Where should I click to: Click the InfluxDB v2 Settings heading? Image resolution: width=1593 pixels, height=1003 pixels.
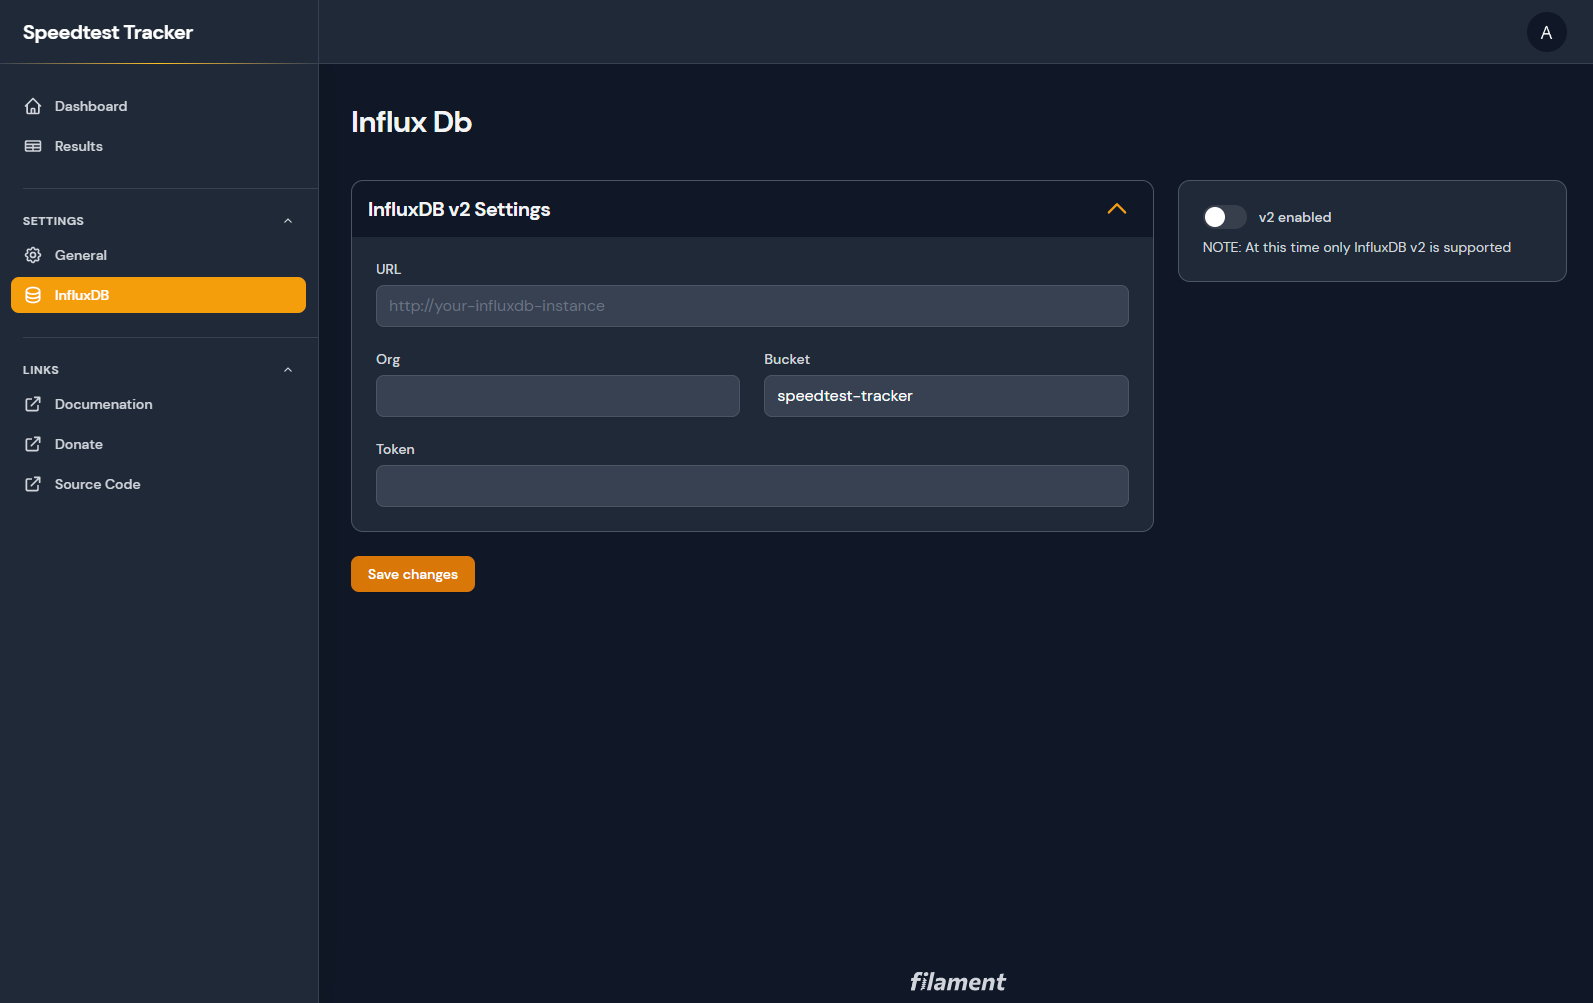459,209
